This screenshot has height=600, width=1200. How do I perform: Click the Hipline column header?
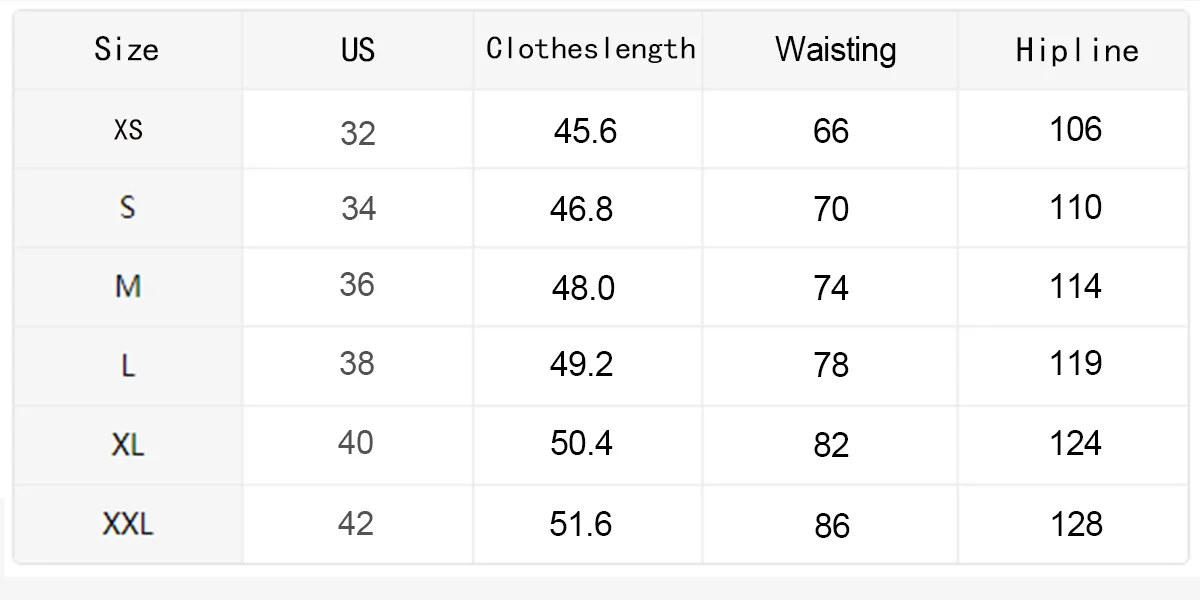[x=1077, y=50]
